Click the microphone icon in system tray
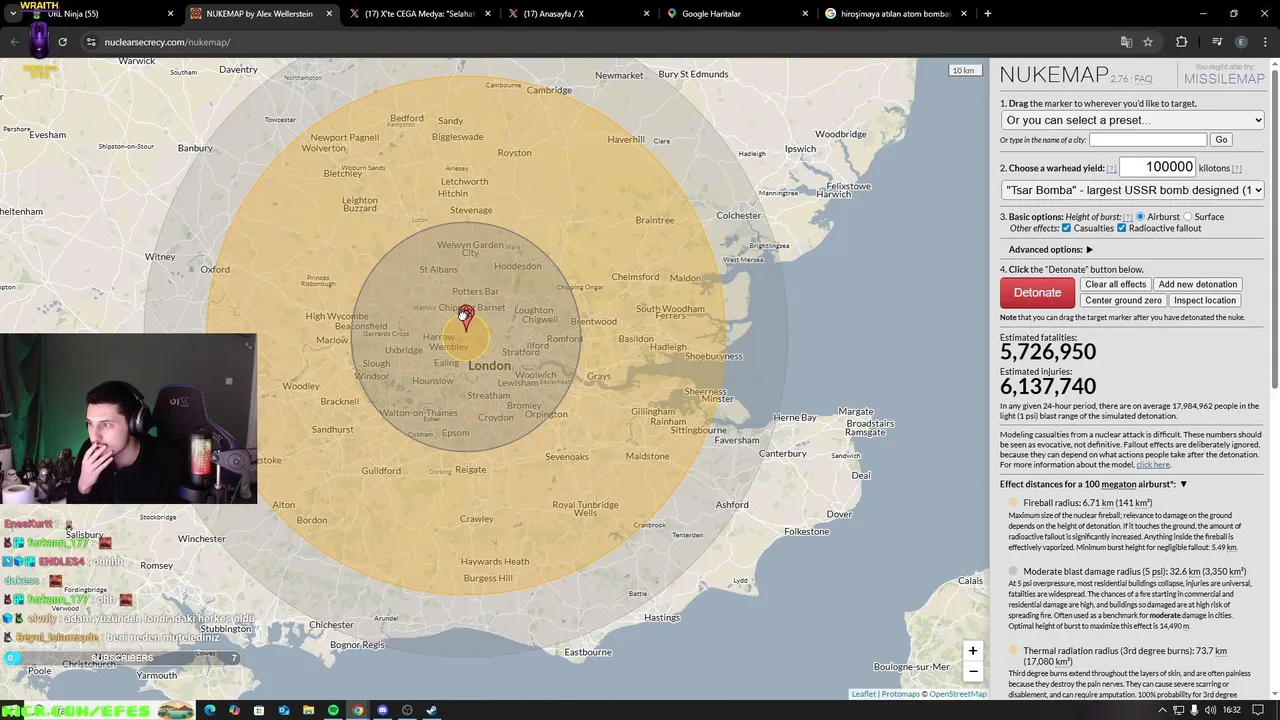Image resolution: width=1280 pixels, height=720 pixels. [1195, 710]
